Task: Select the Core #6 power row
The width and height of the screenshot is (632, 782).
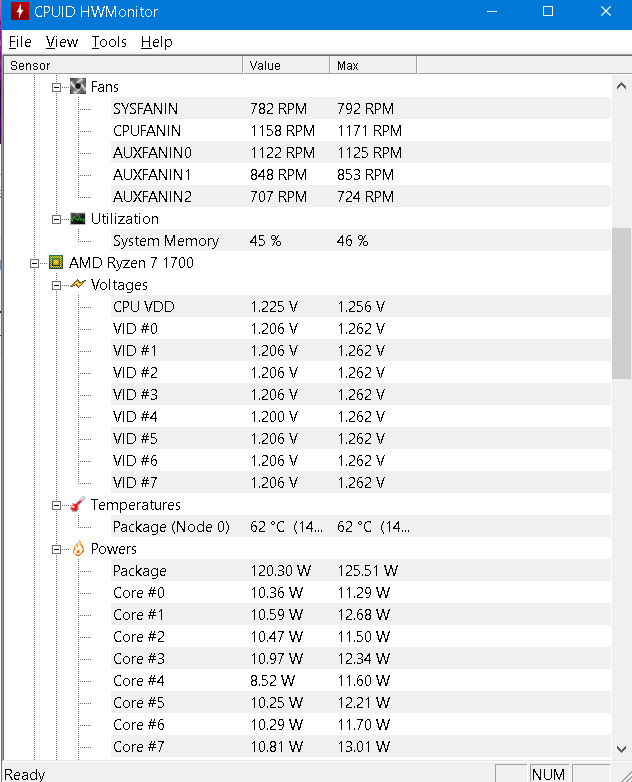Action: tap(361, 724)
